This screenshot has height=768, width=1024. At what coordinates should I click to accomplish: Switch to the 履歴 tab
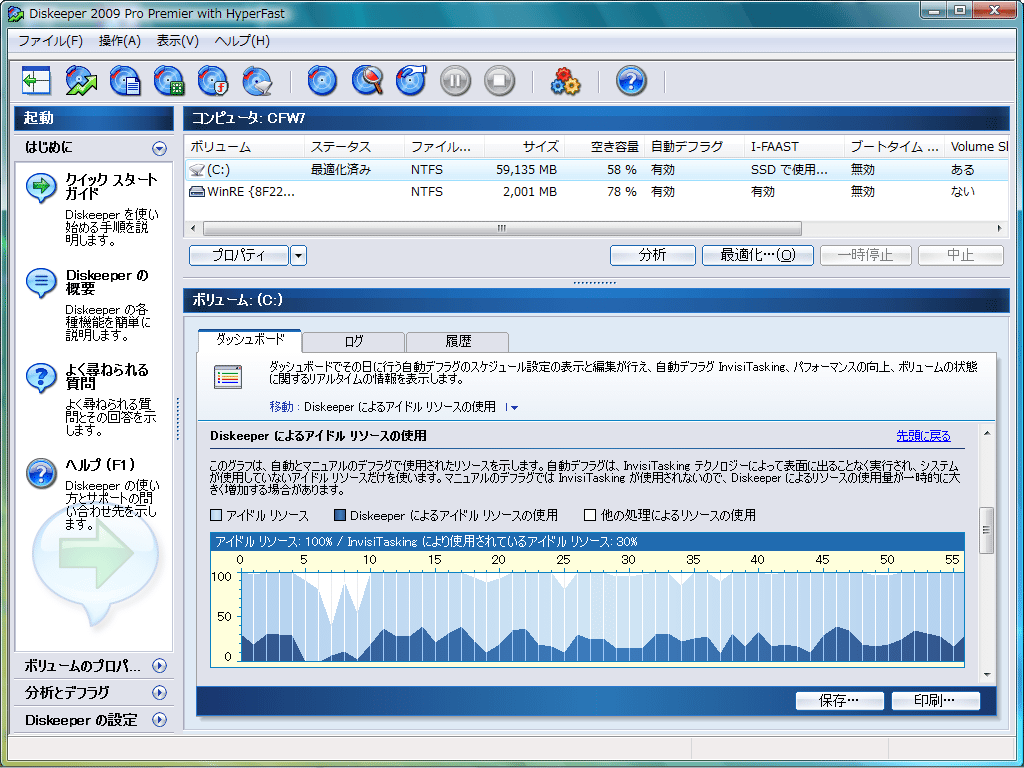coord(458,342)
